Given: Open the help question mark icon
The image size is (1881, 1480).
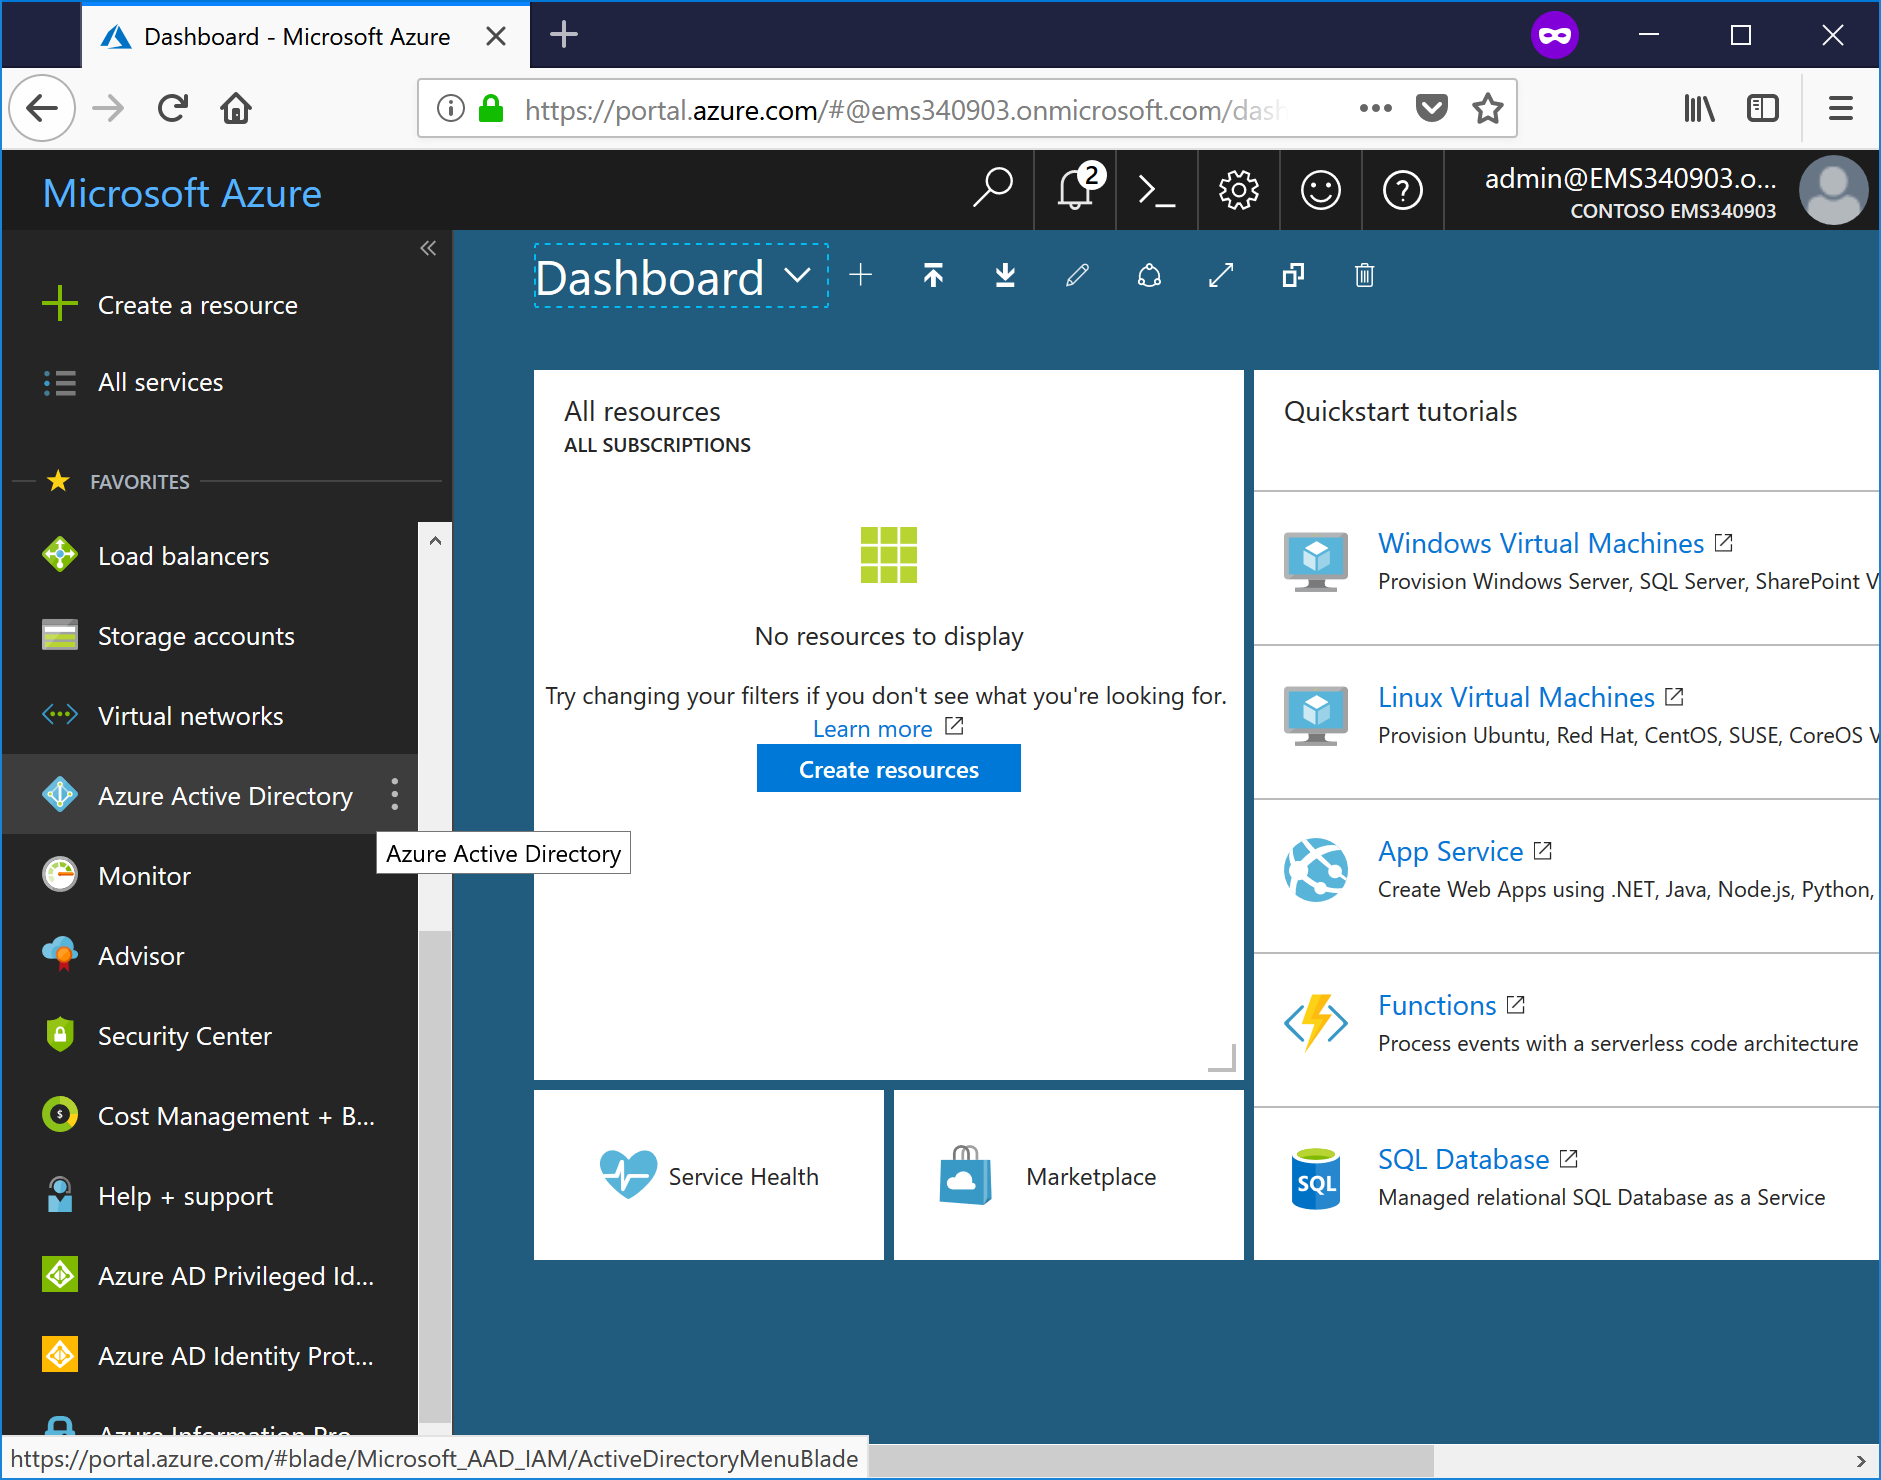Looking at the screenshot, I should coord(1403,189).
